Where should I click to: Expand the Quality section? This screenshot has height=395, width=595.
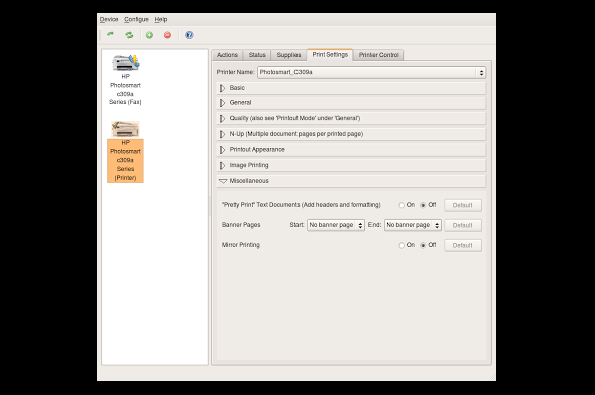click(x=351, y=118)
